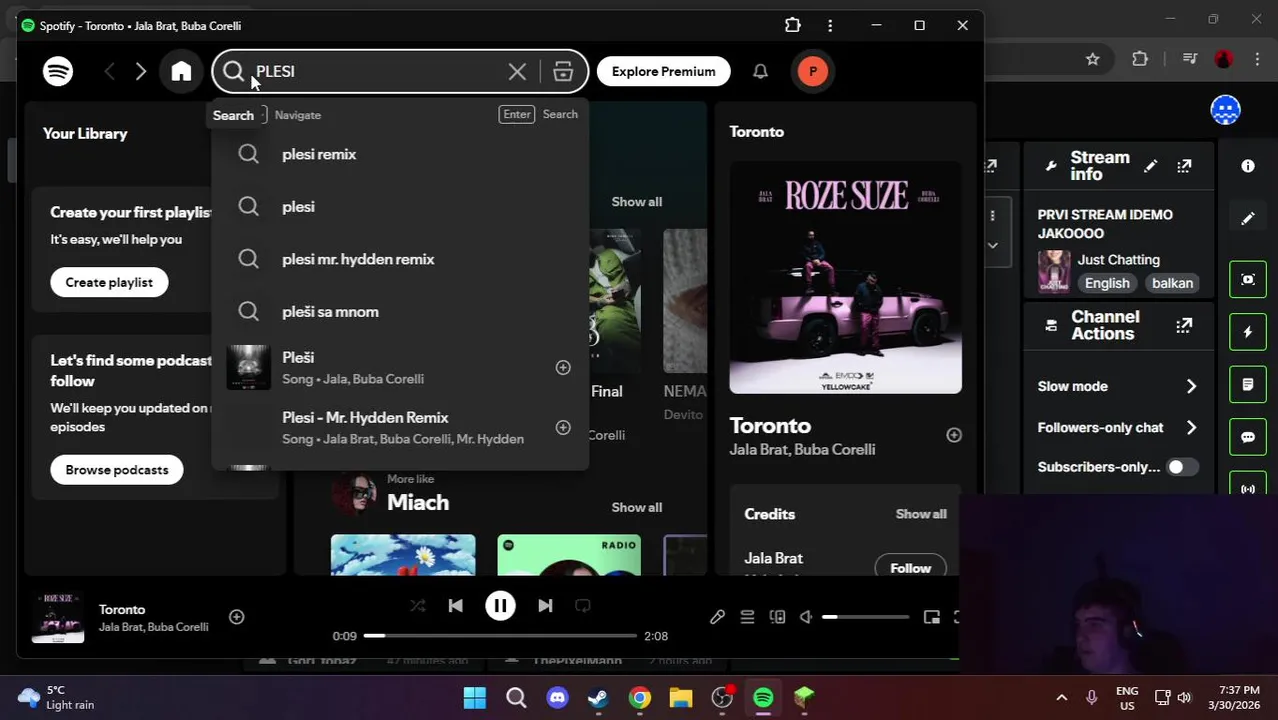Select the 'plesi remix' suggestion
Viewport: 1278px width, 720px height.
(400, 154)
